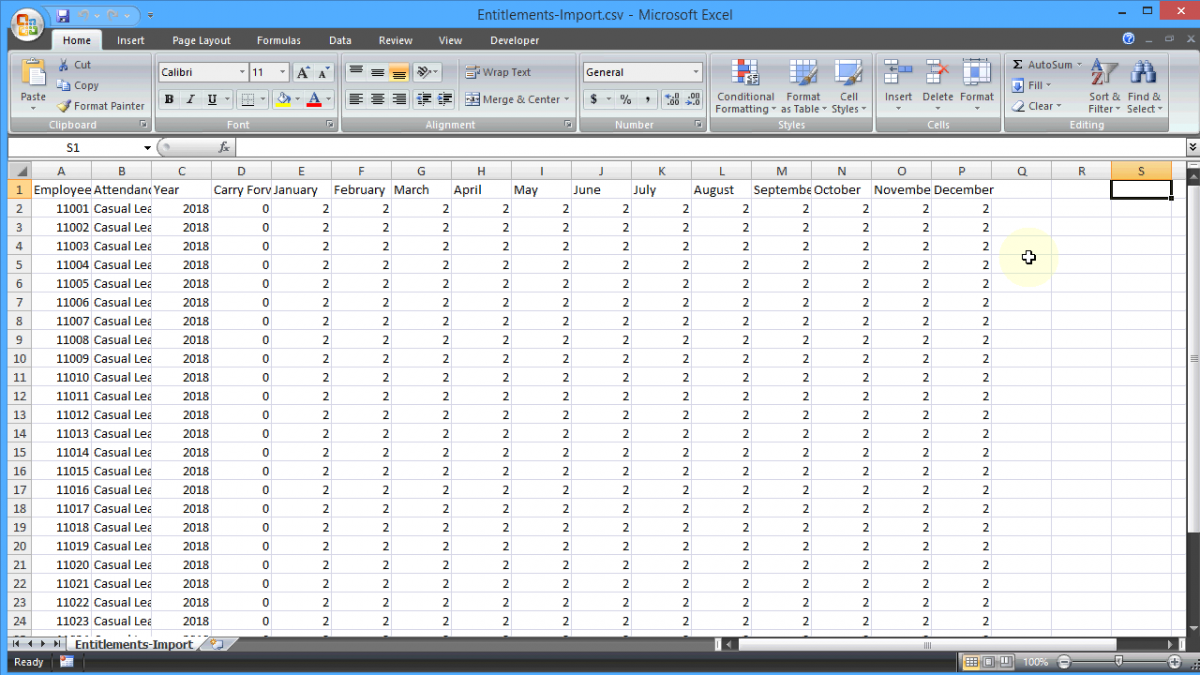1200x675 pixels.
Task: Click the Cell Styles button
Action: [x=849, y=86]
